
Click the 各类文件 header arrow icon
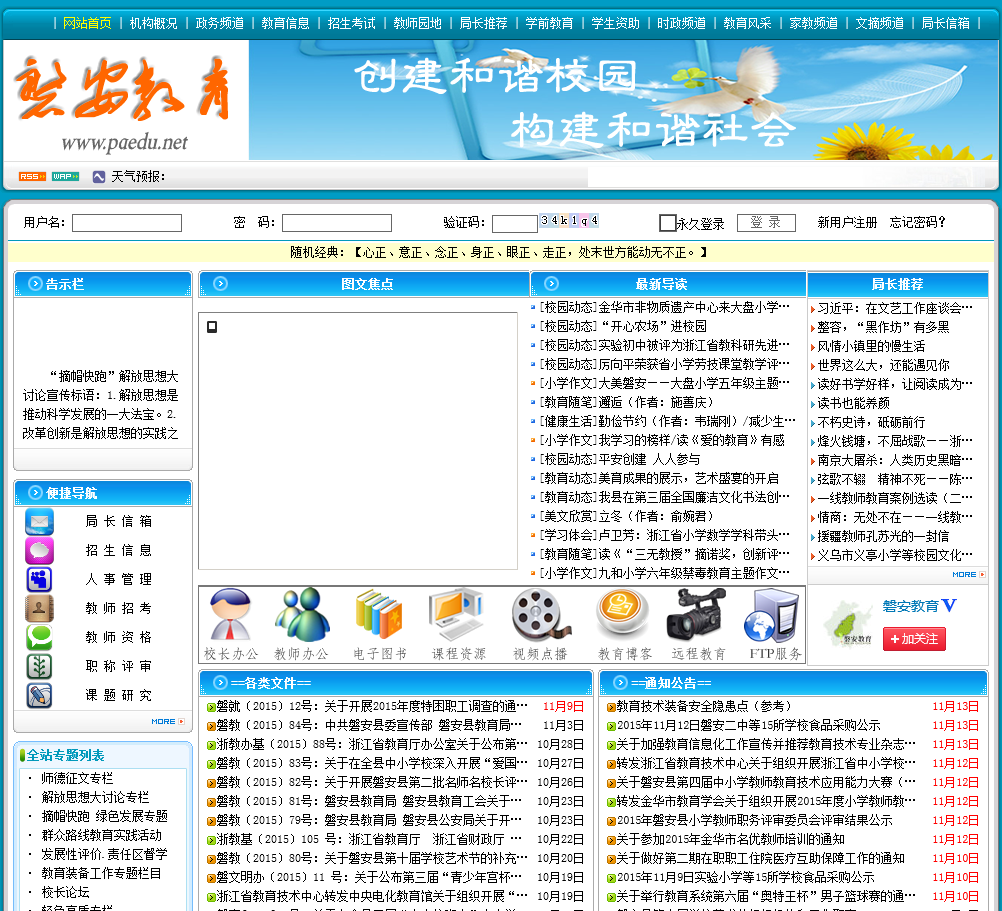tap(220, 683)
